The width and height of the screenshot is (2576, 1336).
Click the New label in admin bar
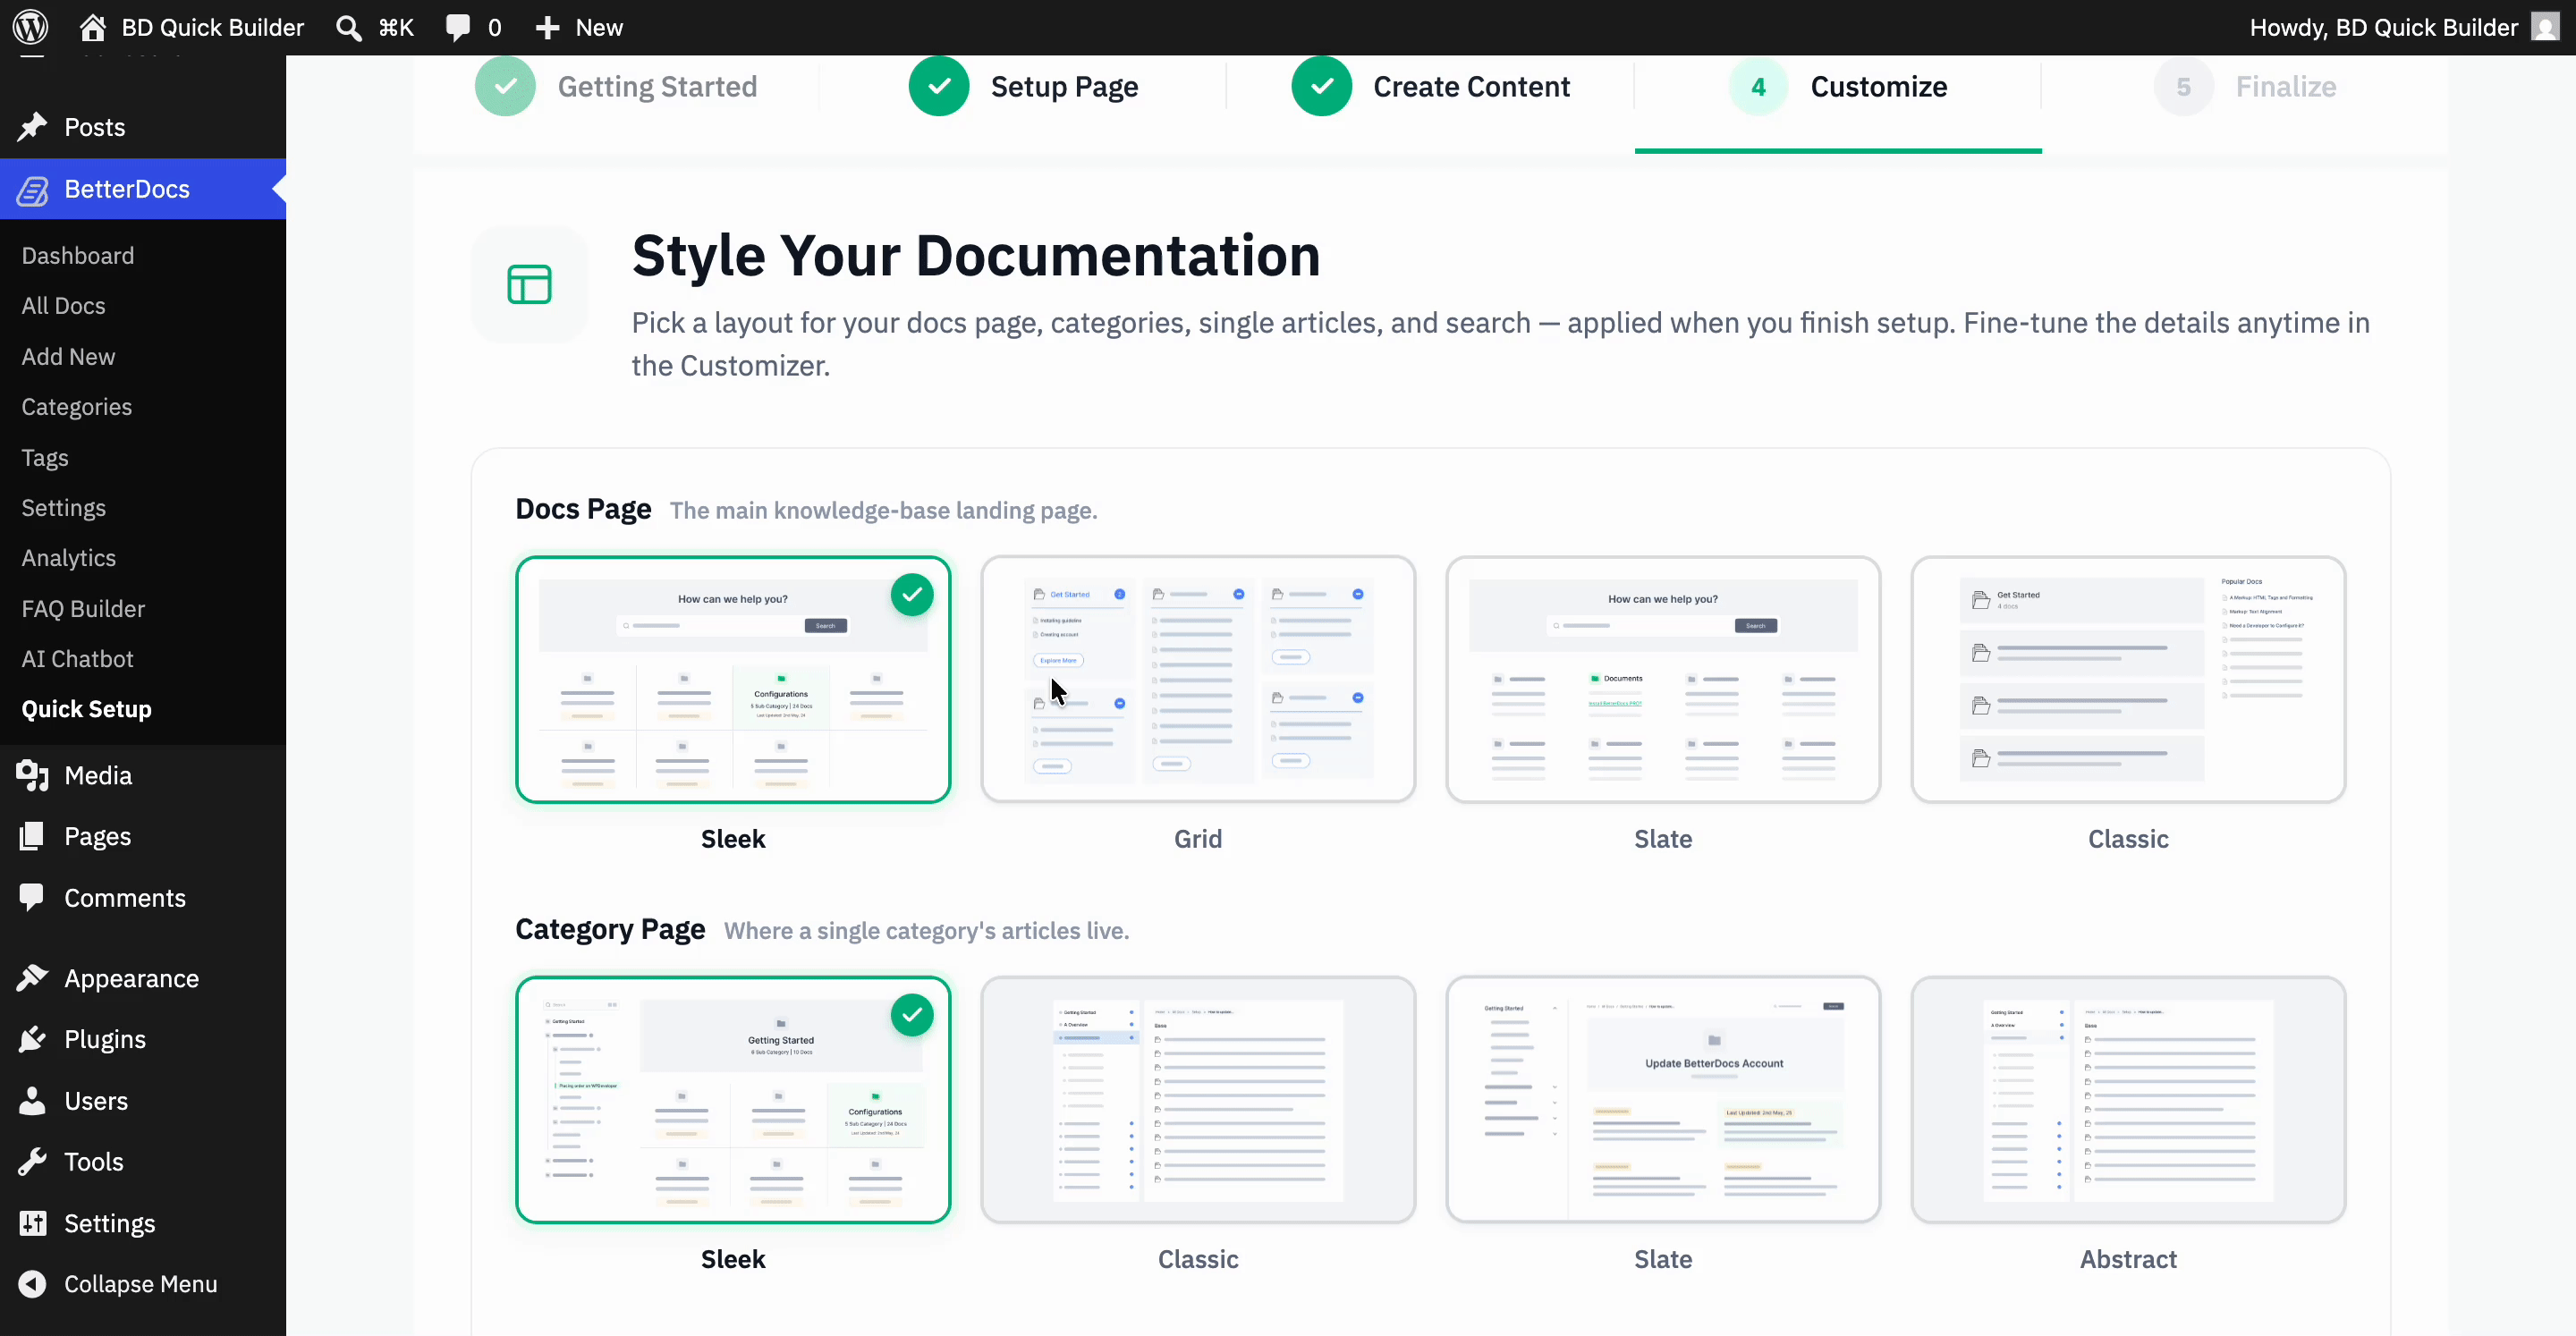pyautogui.click(x=599, y=28)
